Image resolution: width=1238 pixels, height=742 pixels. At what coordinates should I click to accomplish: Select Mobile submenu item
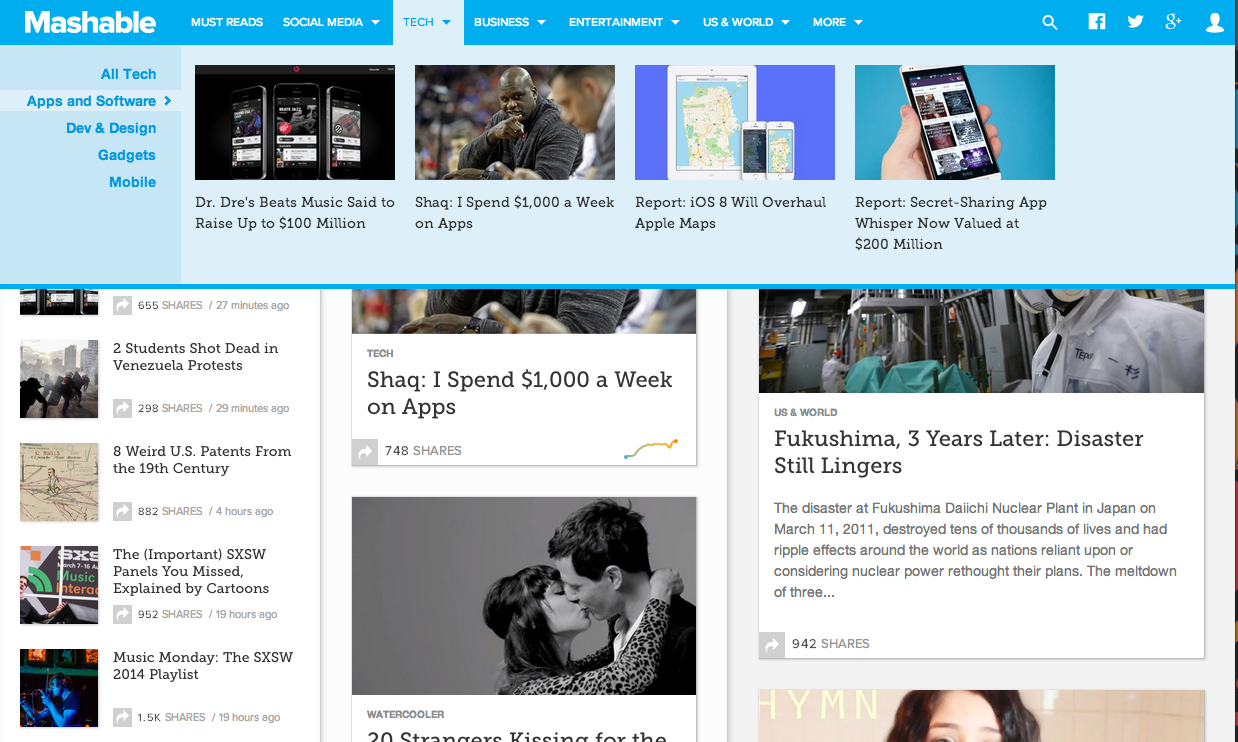[133, 182]
